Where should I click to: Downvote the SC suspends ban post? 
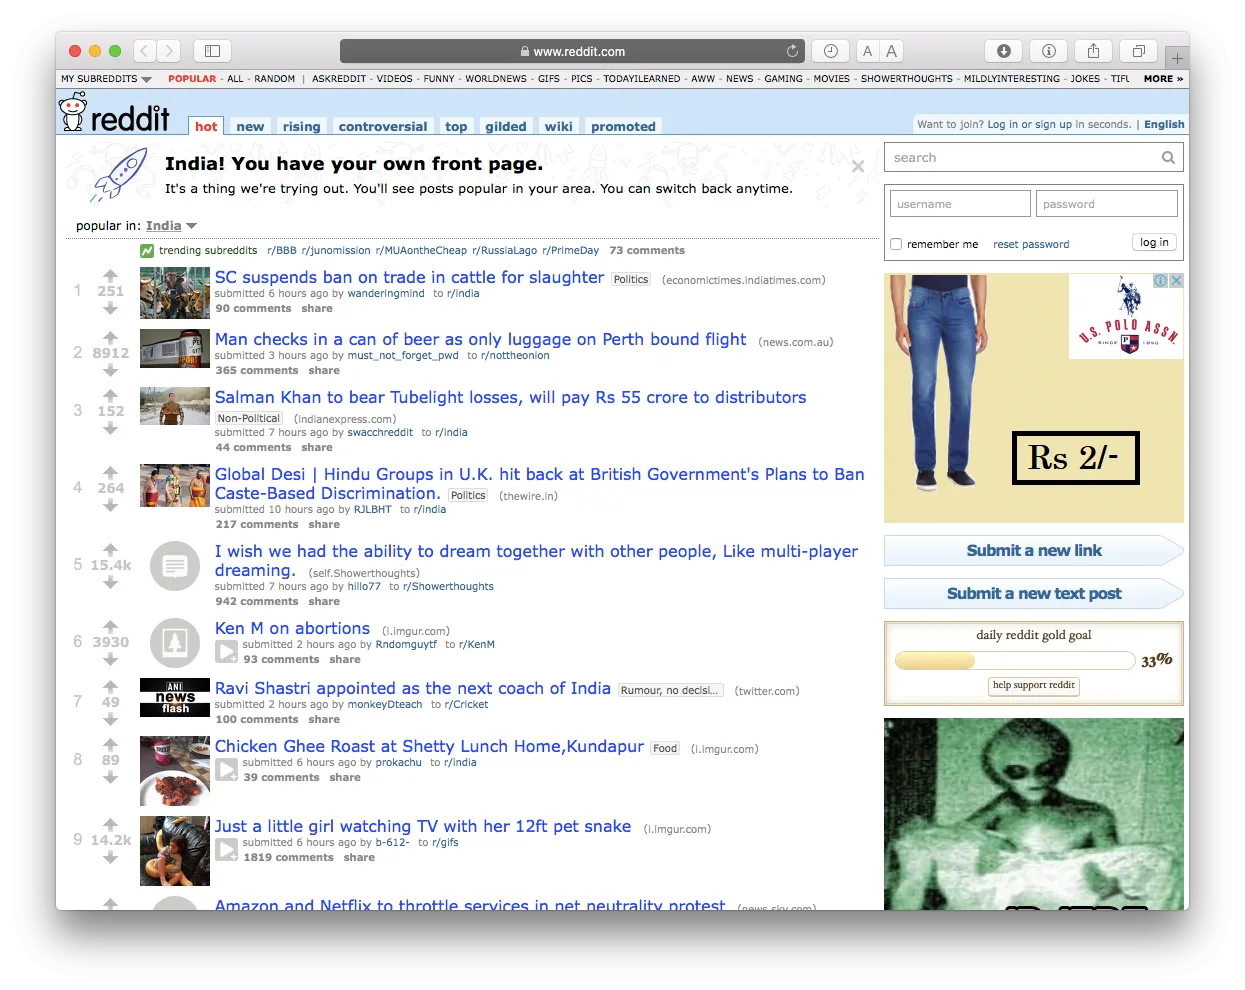(x=111, y=308)
